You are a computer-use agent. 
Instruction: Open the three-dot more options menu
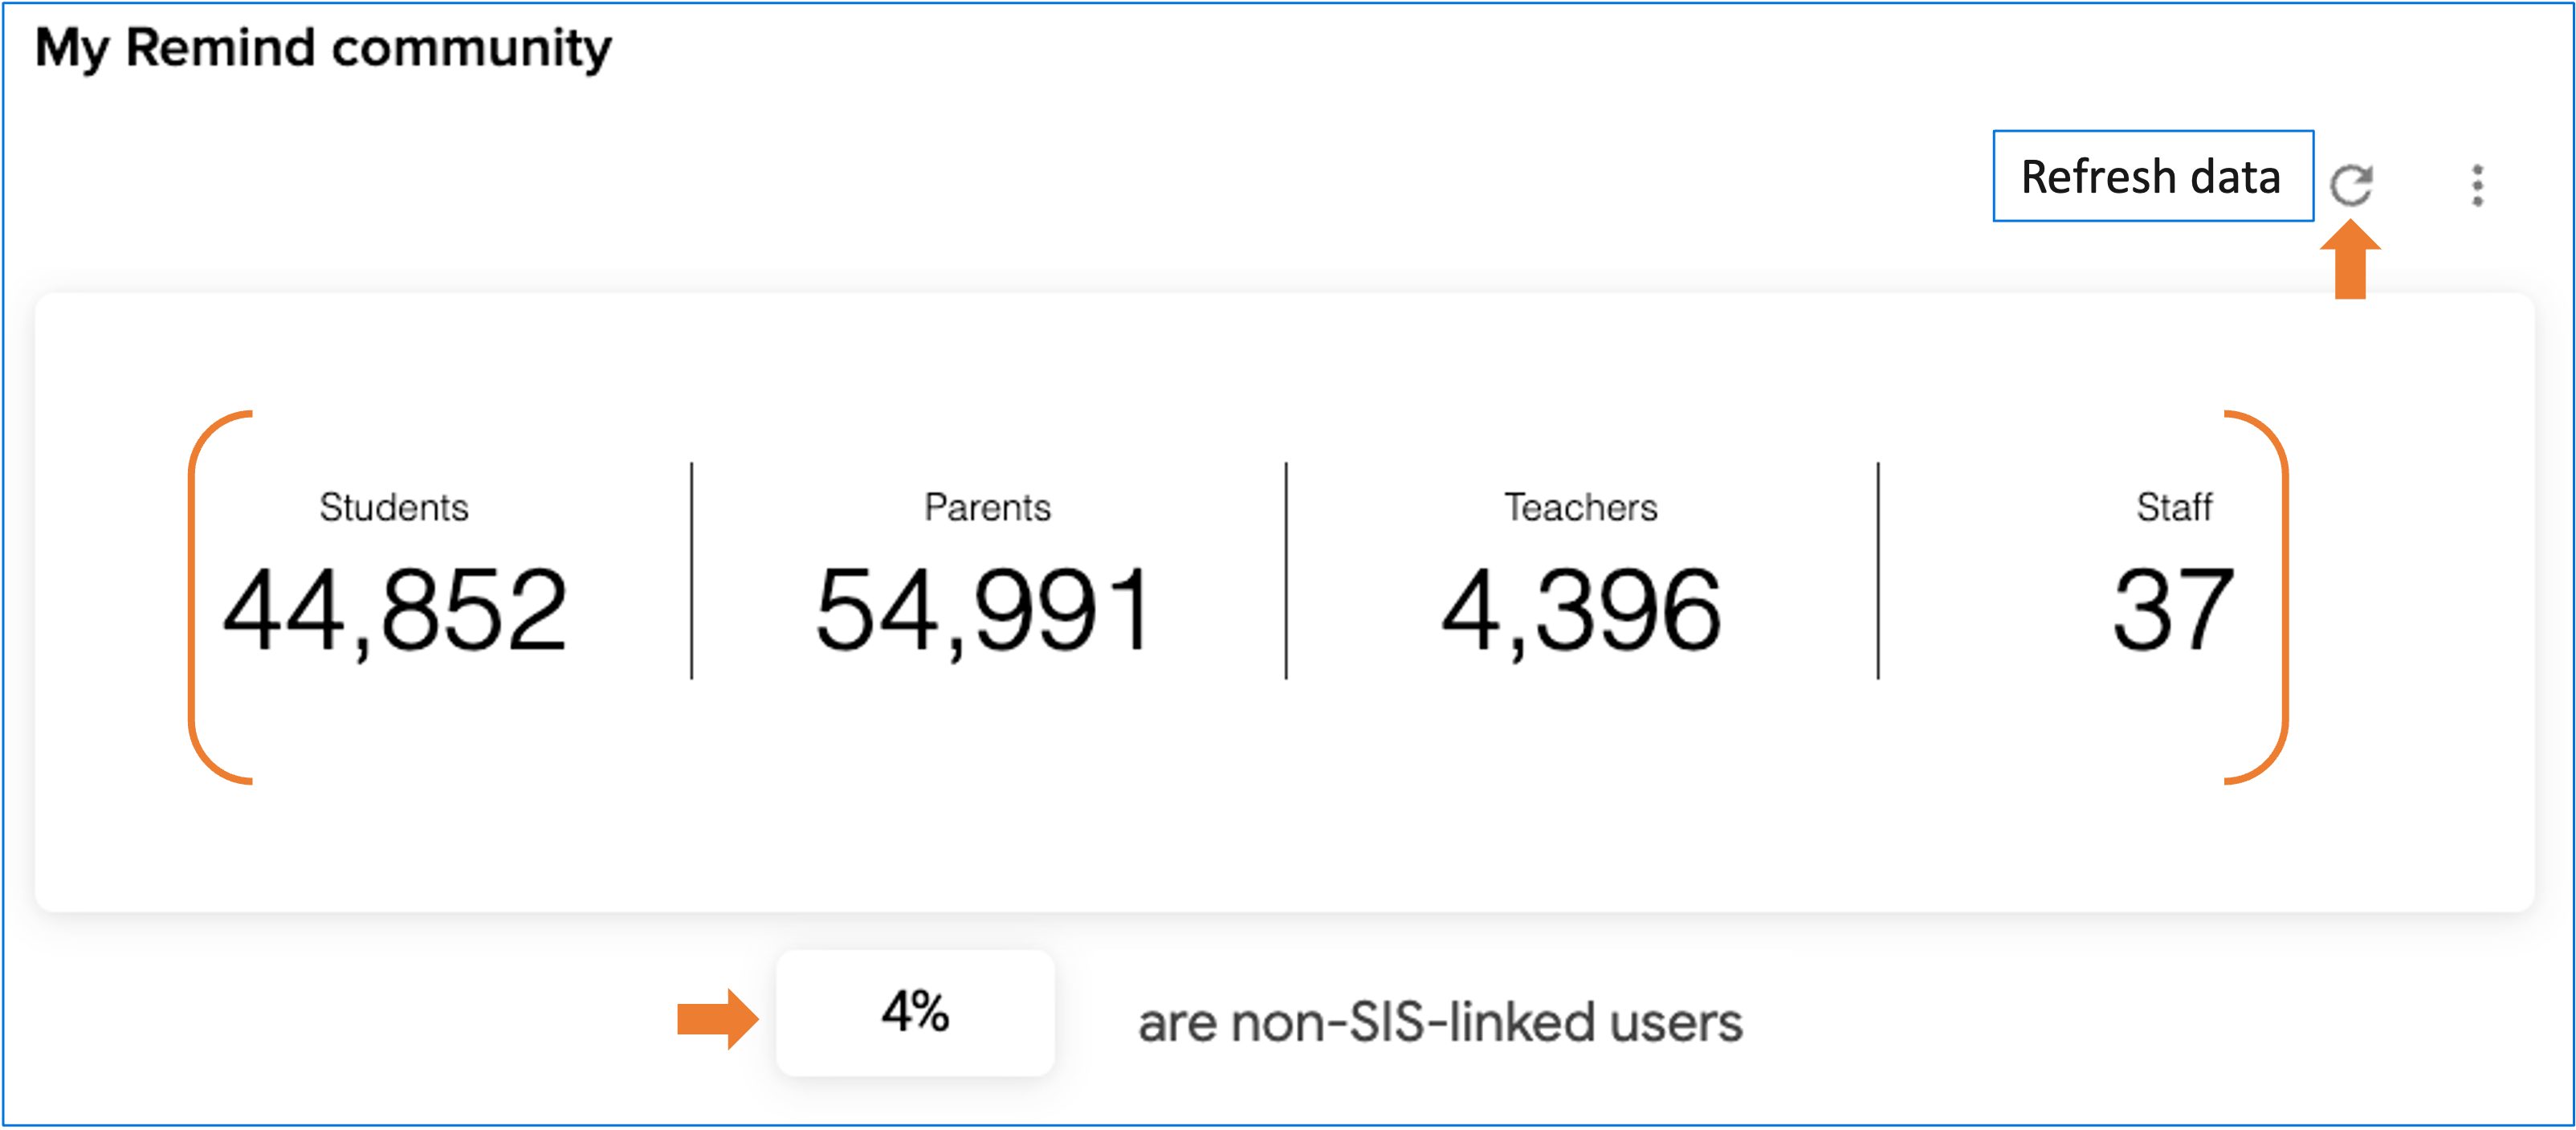pos(2477,186)
